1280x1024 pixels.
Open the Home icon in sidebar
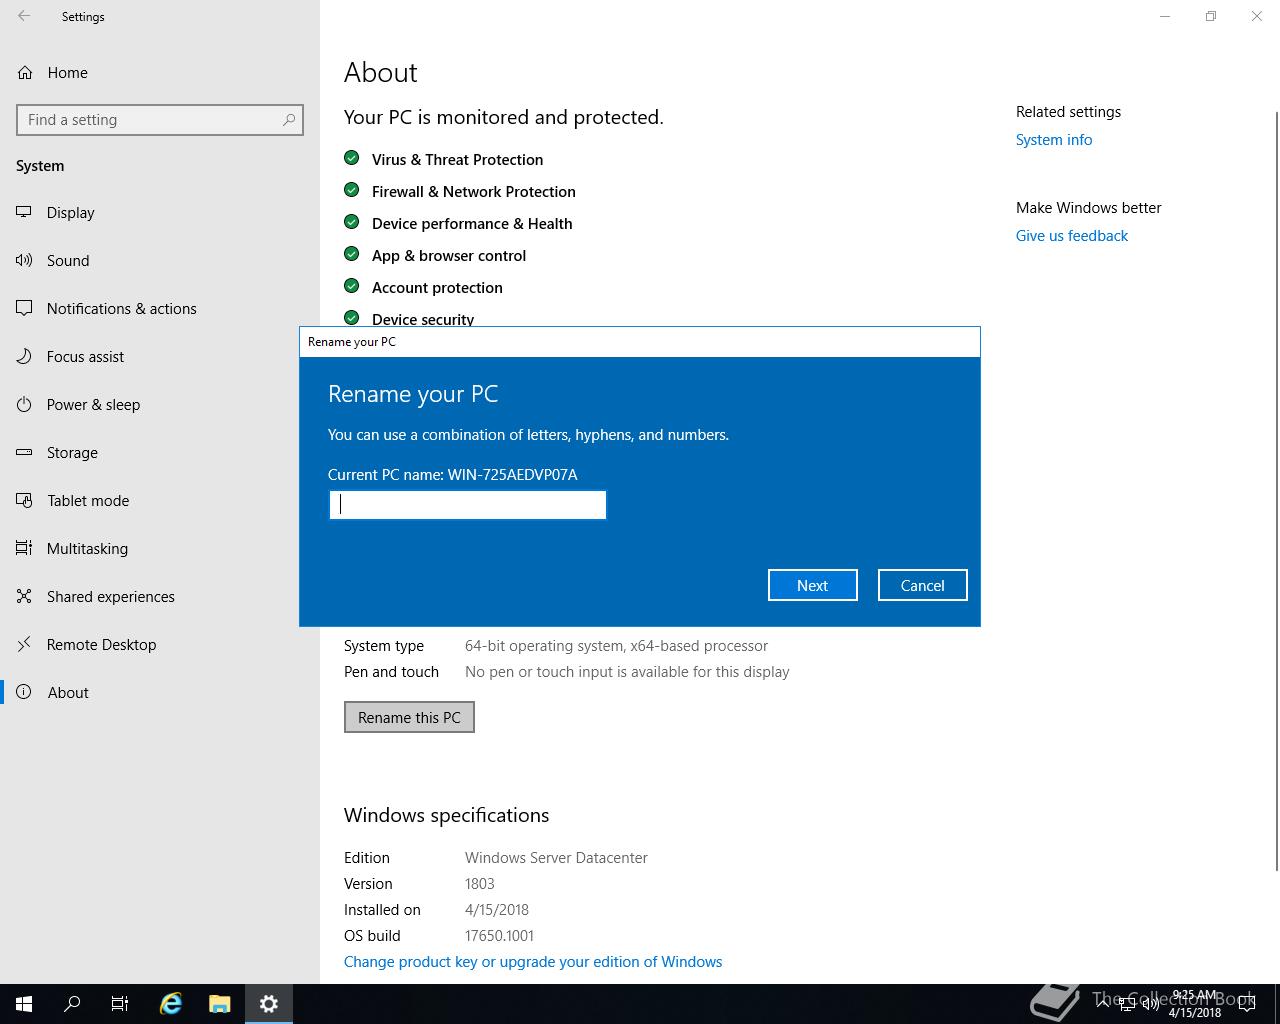click(x=25, y=72)
